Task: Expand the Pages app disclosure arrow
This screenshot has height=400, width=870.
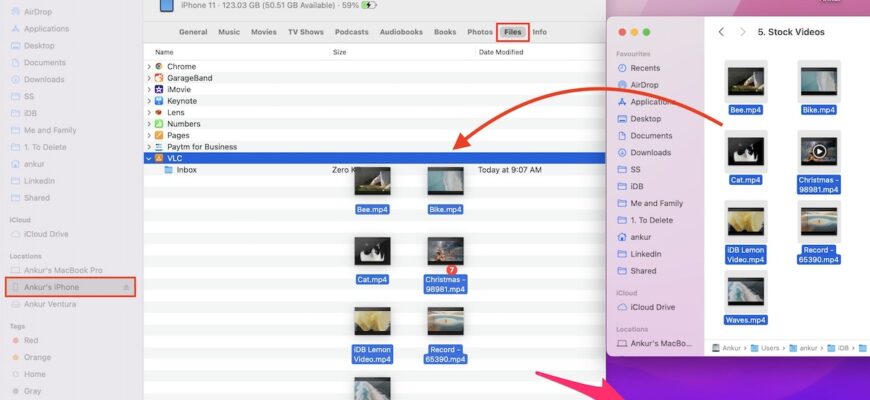Action: tap(149, 135)
